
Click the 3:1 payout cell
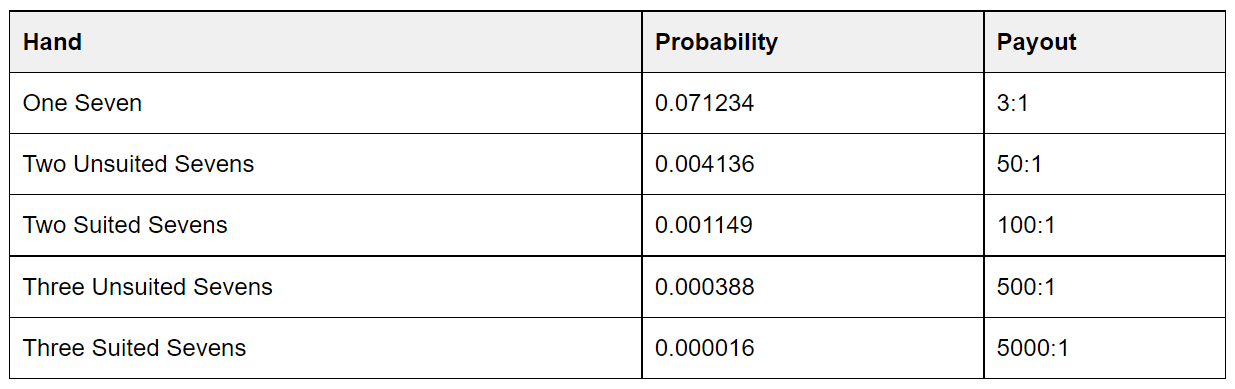(1105, 103)
